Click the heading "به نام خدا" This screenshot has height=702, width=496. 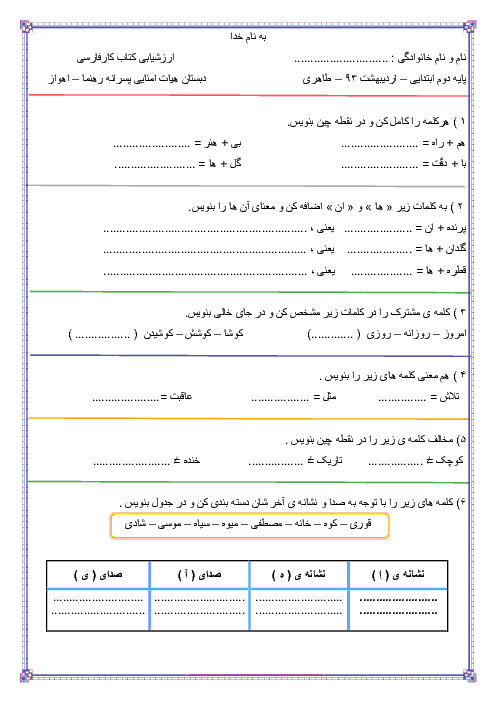click(x=248, y=37)
